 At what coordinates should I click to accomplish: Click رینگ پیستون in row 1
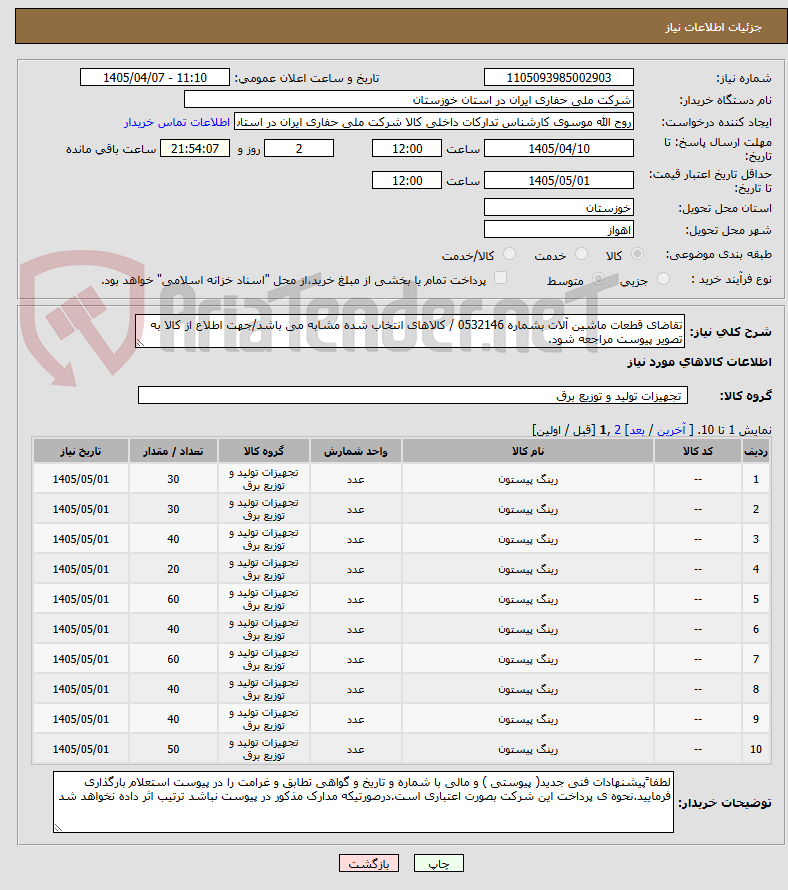tap(528, 480)
